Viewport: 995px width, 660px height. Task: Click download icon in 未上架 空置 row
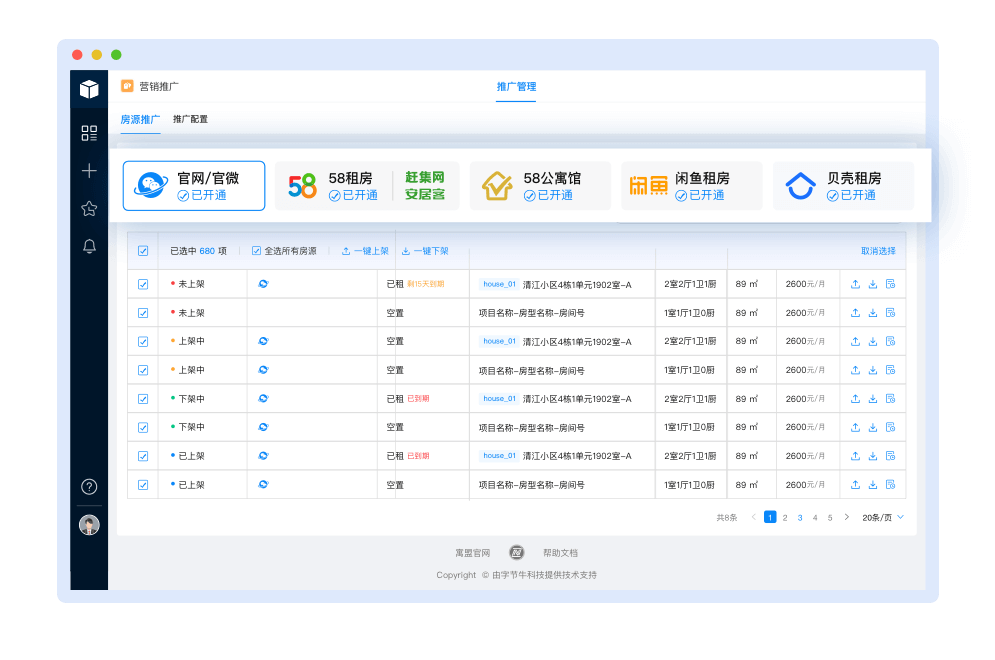[873, 313]
